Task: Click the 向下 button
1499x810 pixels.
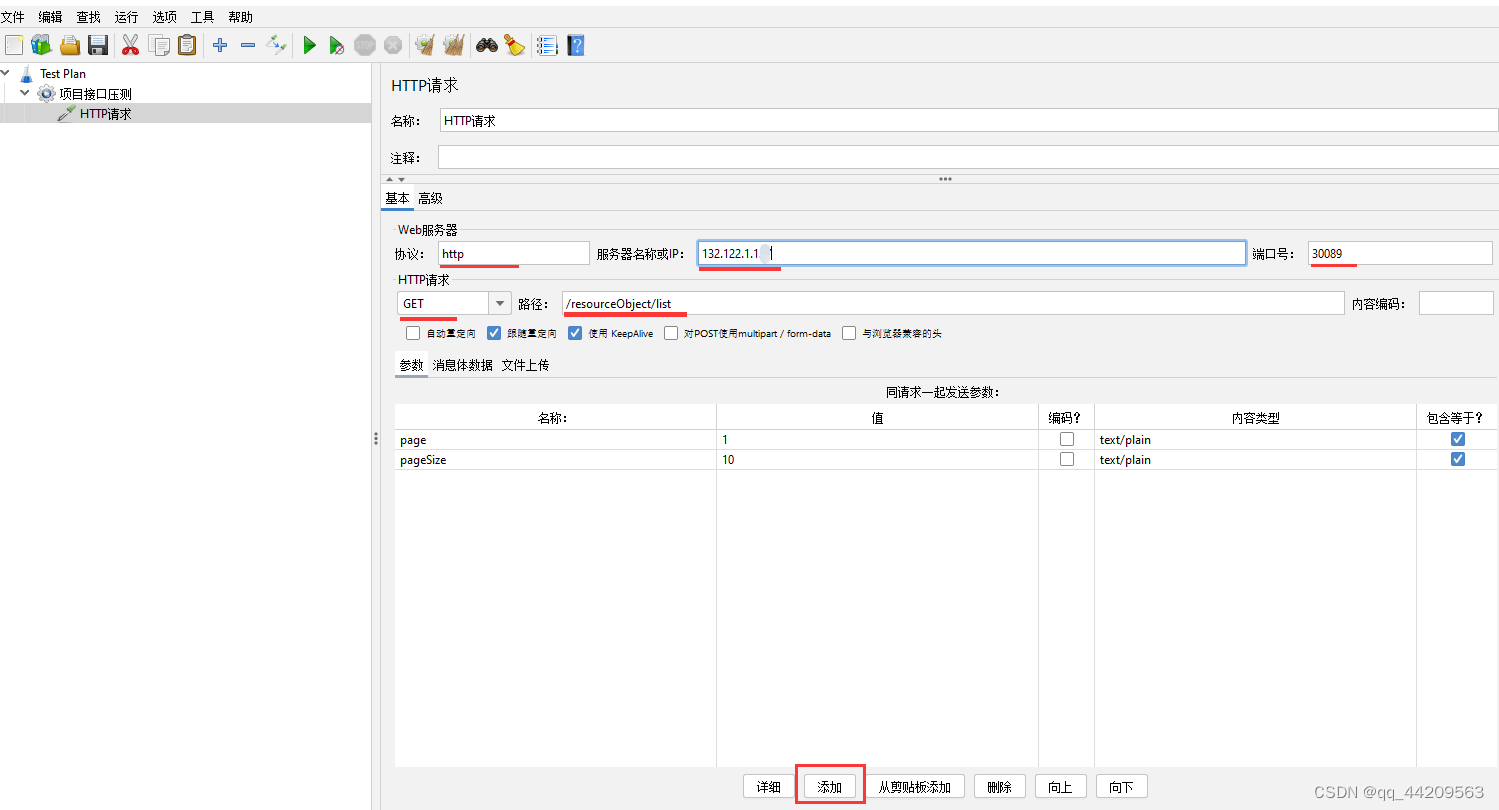Action: coord(1122,787)
